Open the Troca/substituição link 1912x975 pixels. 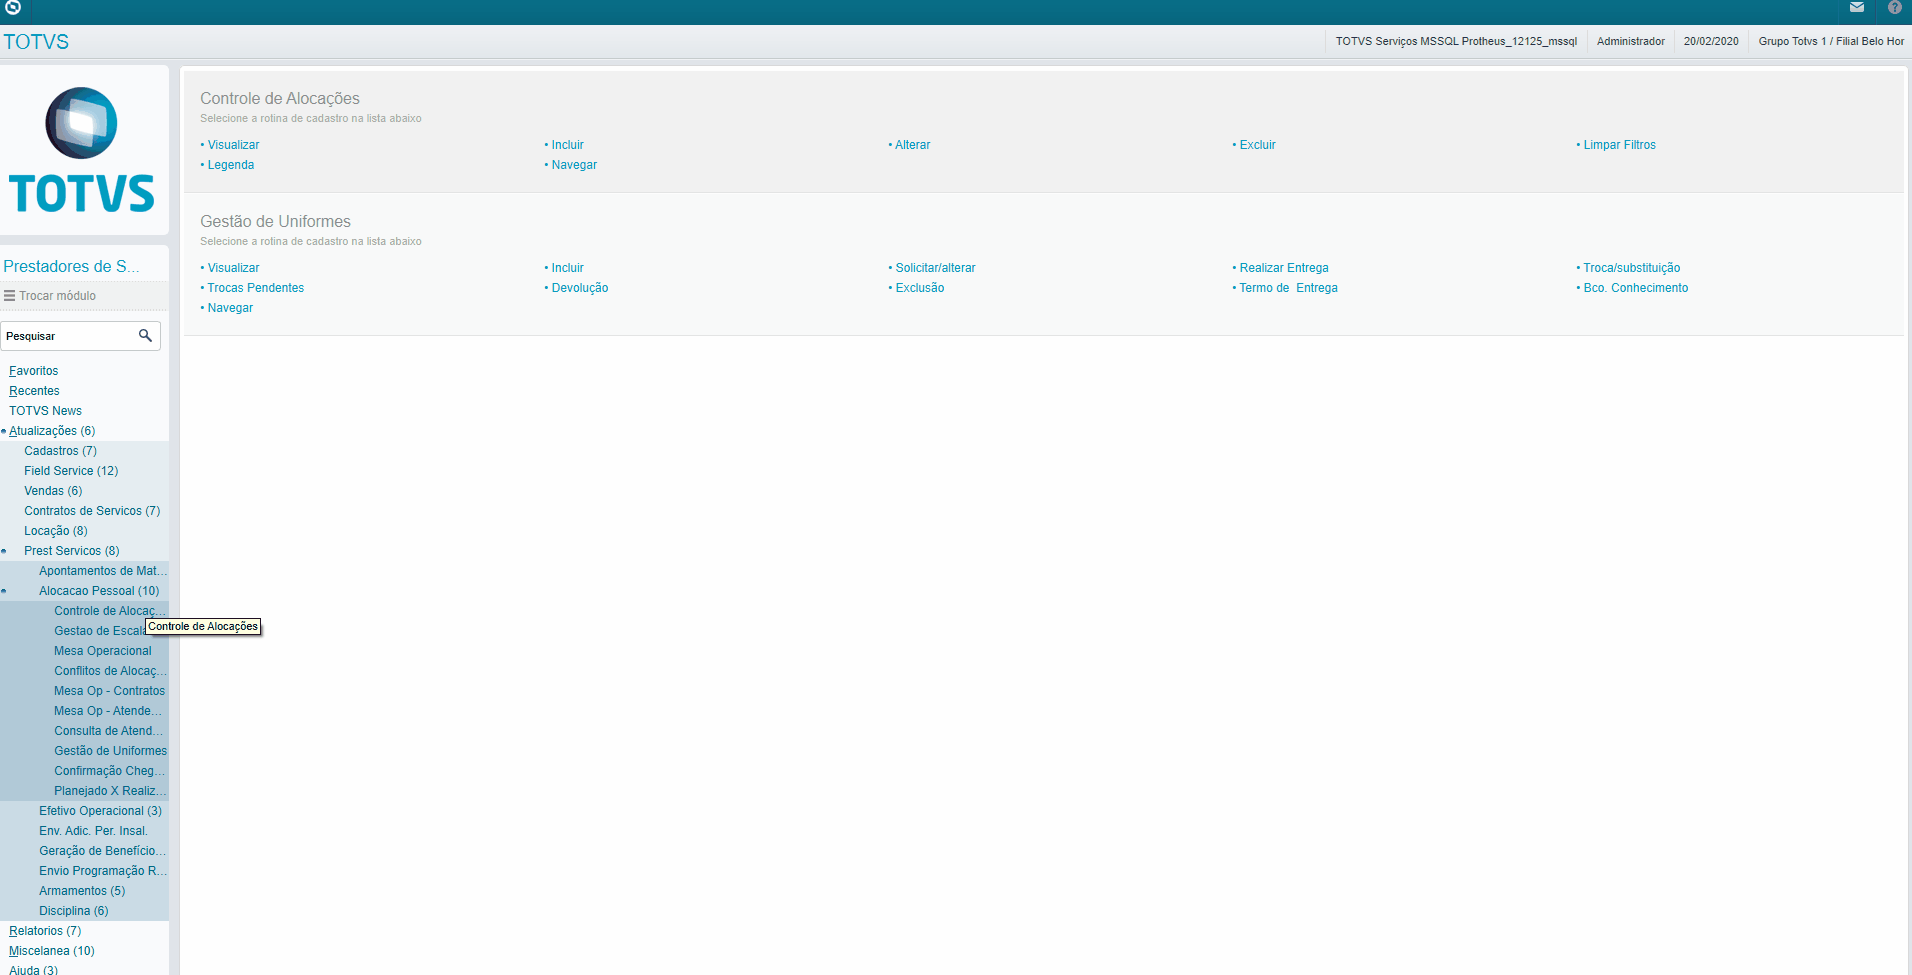[x=1631, y=268]
